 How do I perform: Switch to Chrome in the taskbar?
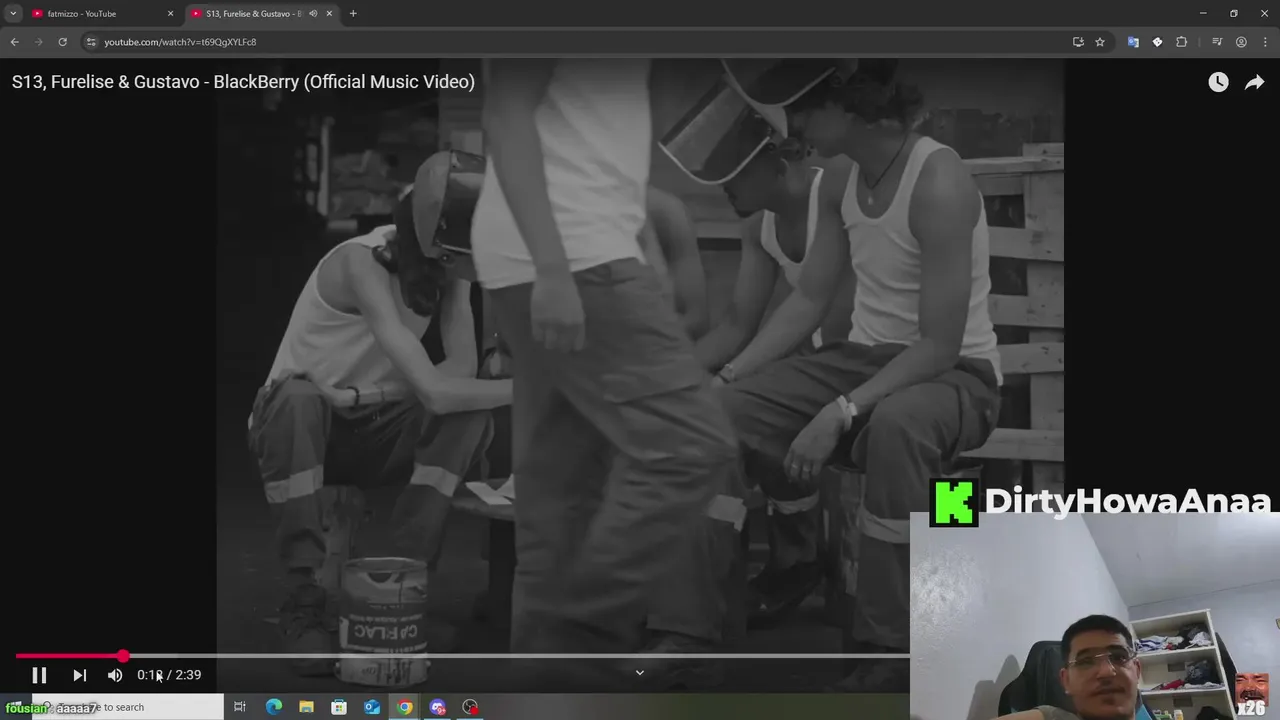pos(405,707)
